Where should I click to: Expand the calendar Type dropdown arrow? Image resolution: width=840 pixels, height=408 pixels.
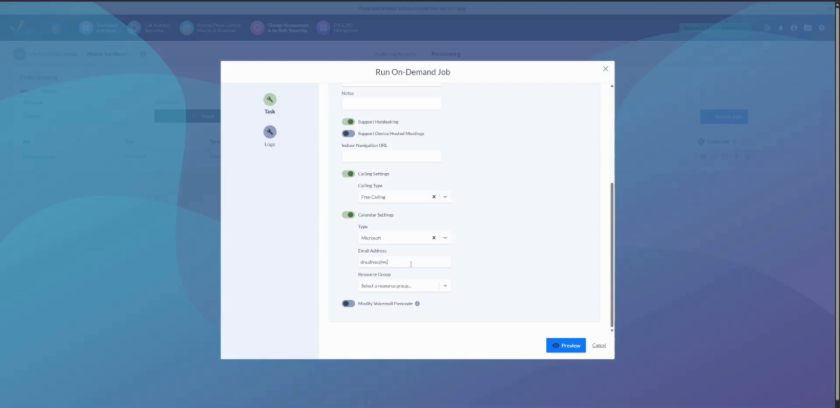(x=445, y=238)
